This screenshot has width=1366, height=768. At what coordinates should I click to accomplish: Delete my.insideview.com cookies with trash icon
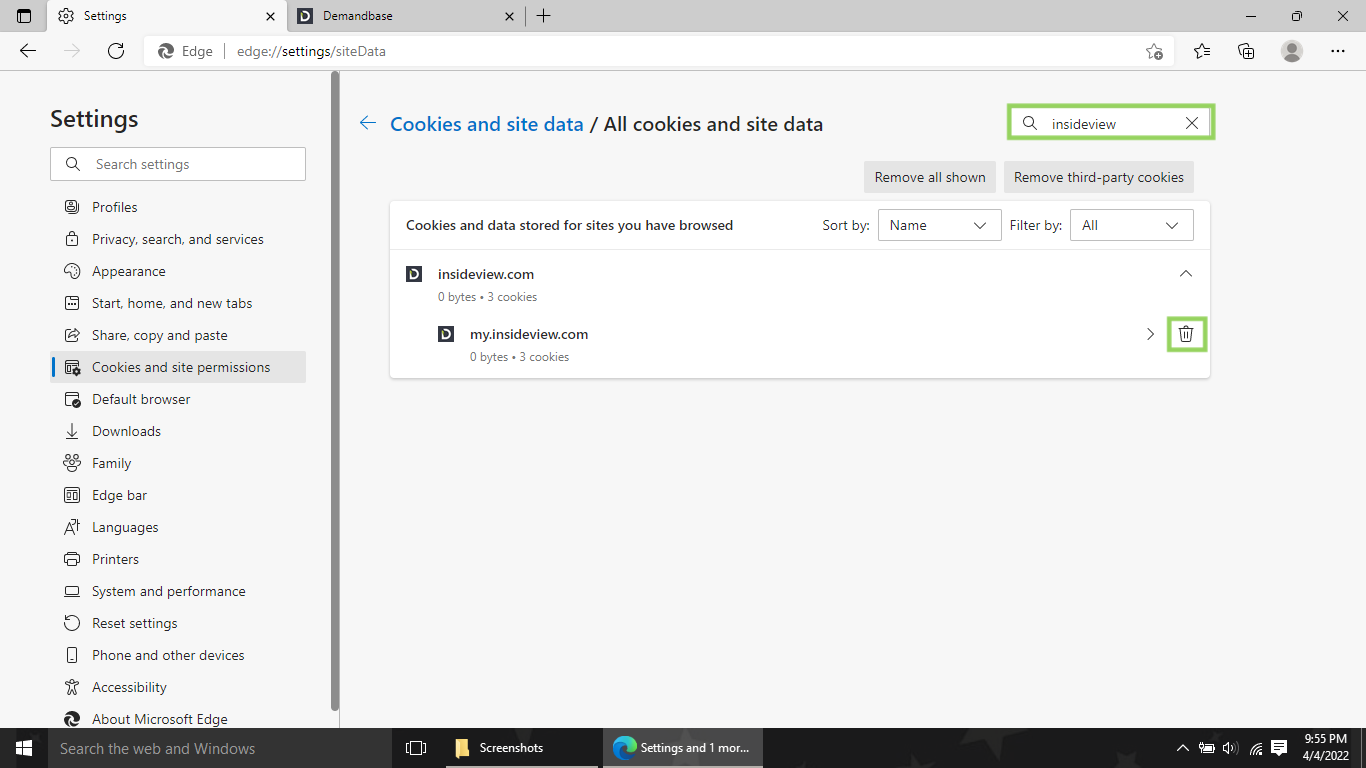click(x=1186, y=334)
